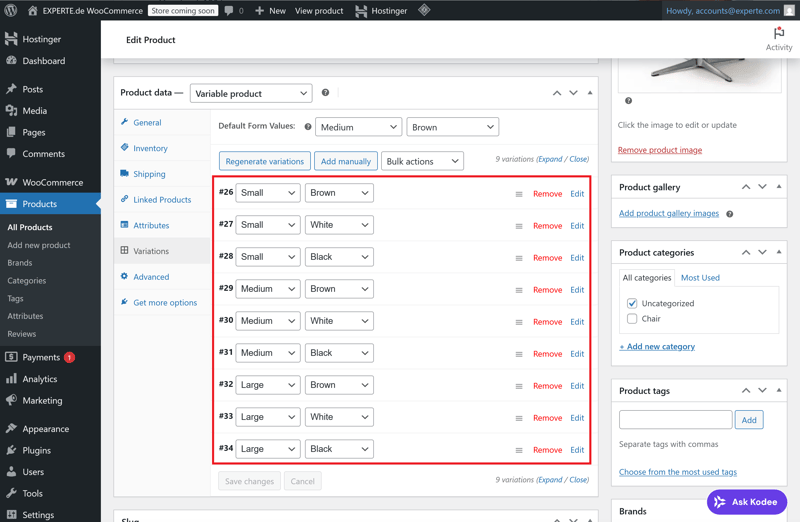The height and width of the screenshot is (522, 800).
Task: Click Remove link for variation #31
Action: (x=547, y=354)
